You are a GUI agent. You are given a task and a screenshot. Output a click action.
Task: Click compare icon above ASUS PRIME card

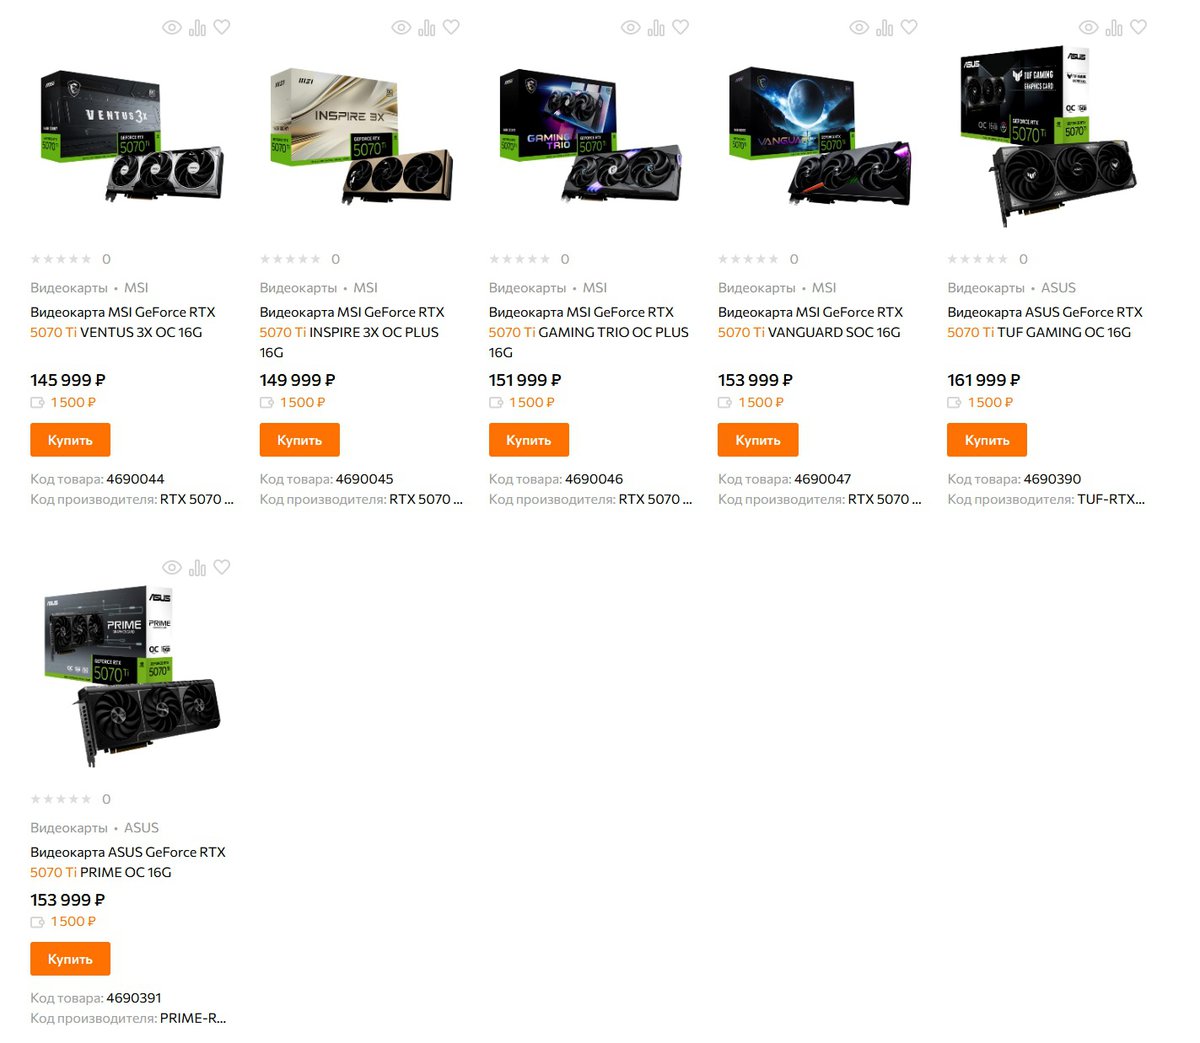point(198,568)
